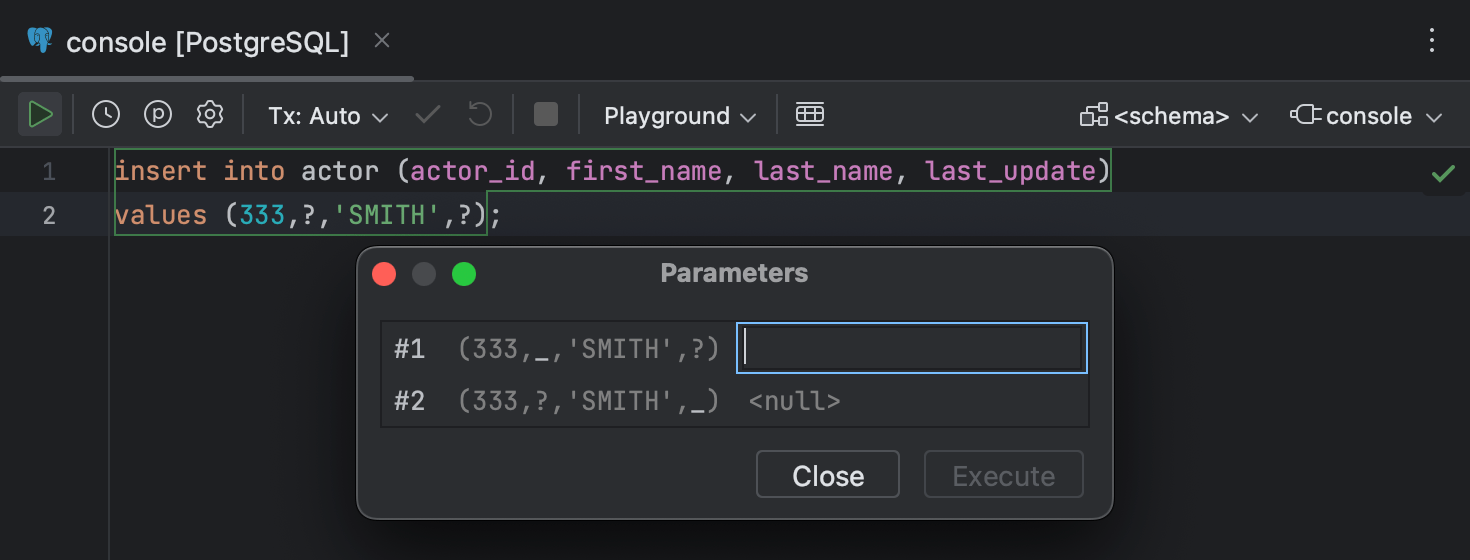Toggle the in-editor results table icon
1470x560 pixels.
coord(809,115)
